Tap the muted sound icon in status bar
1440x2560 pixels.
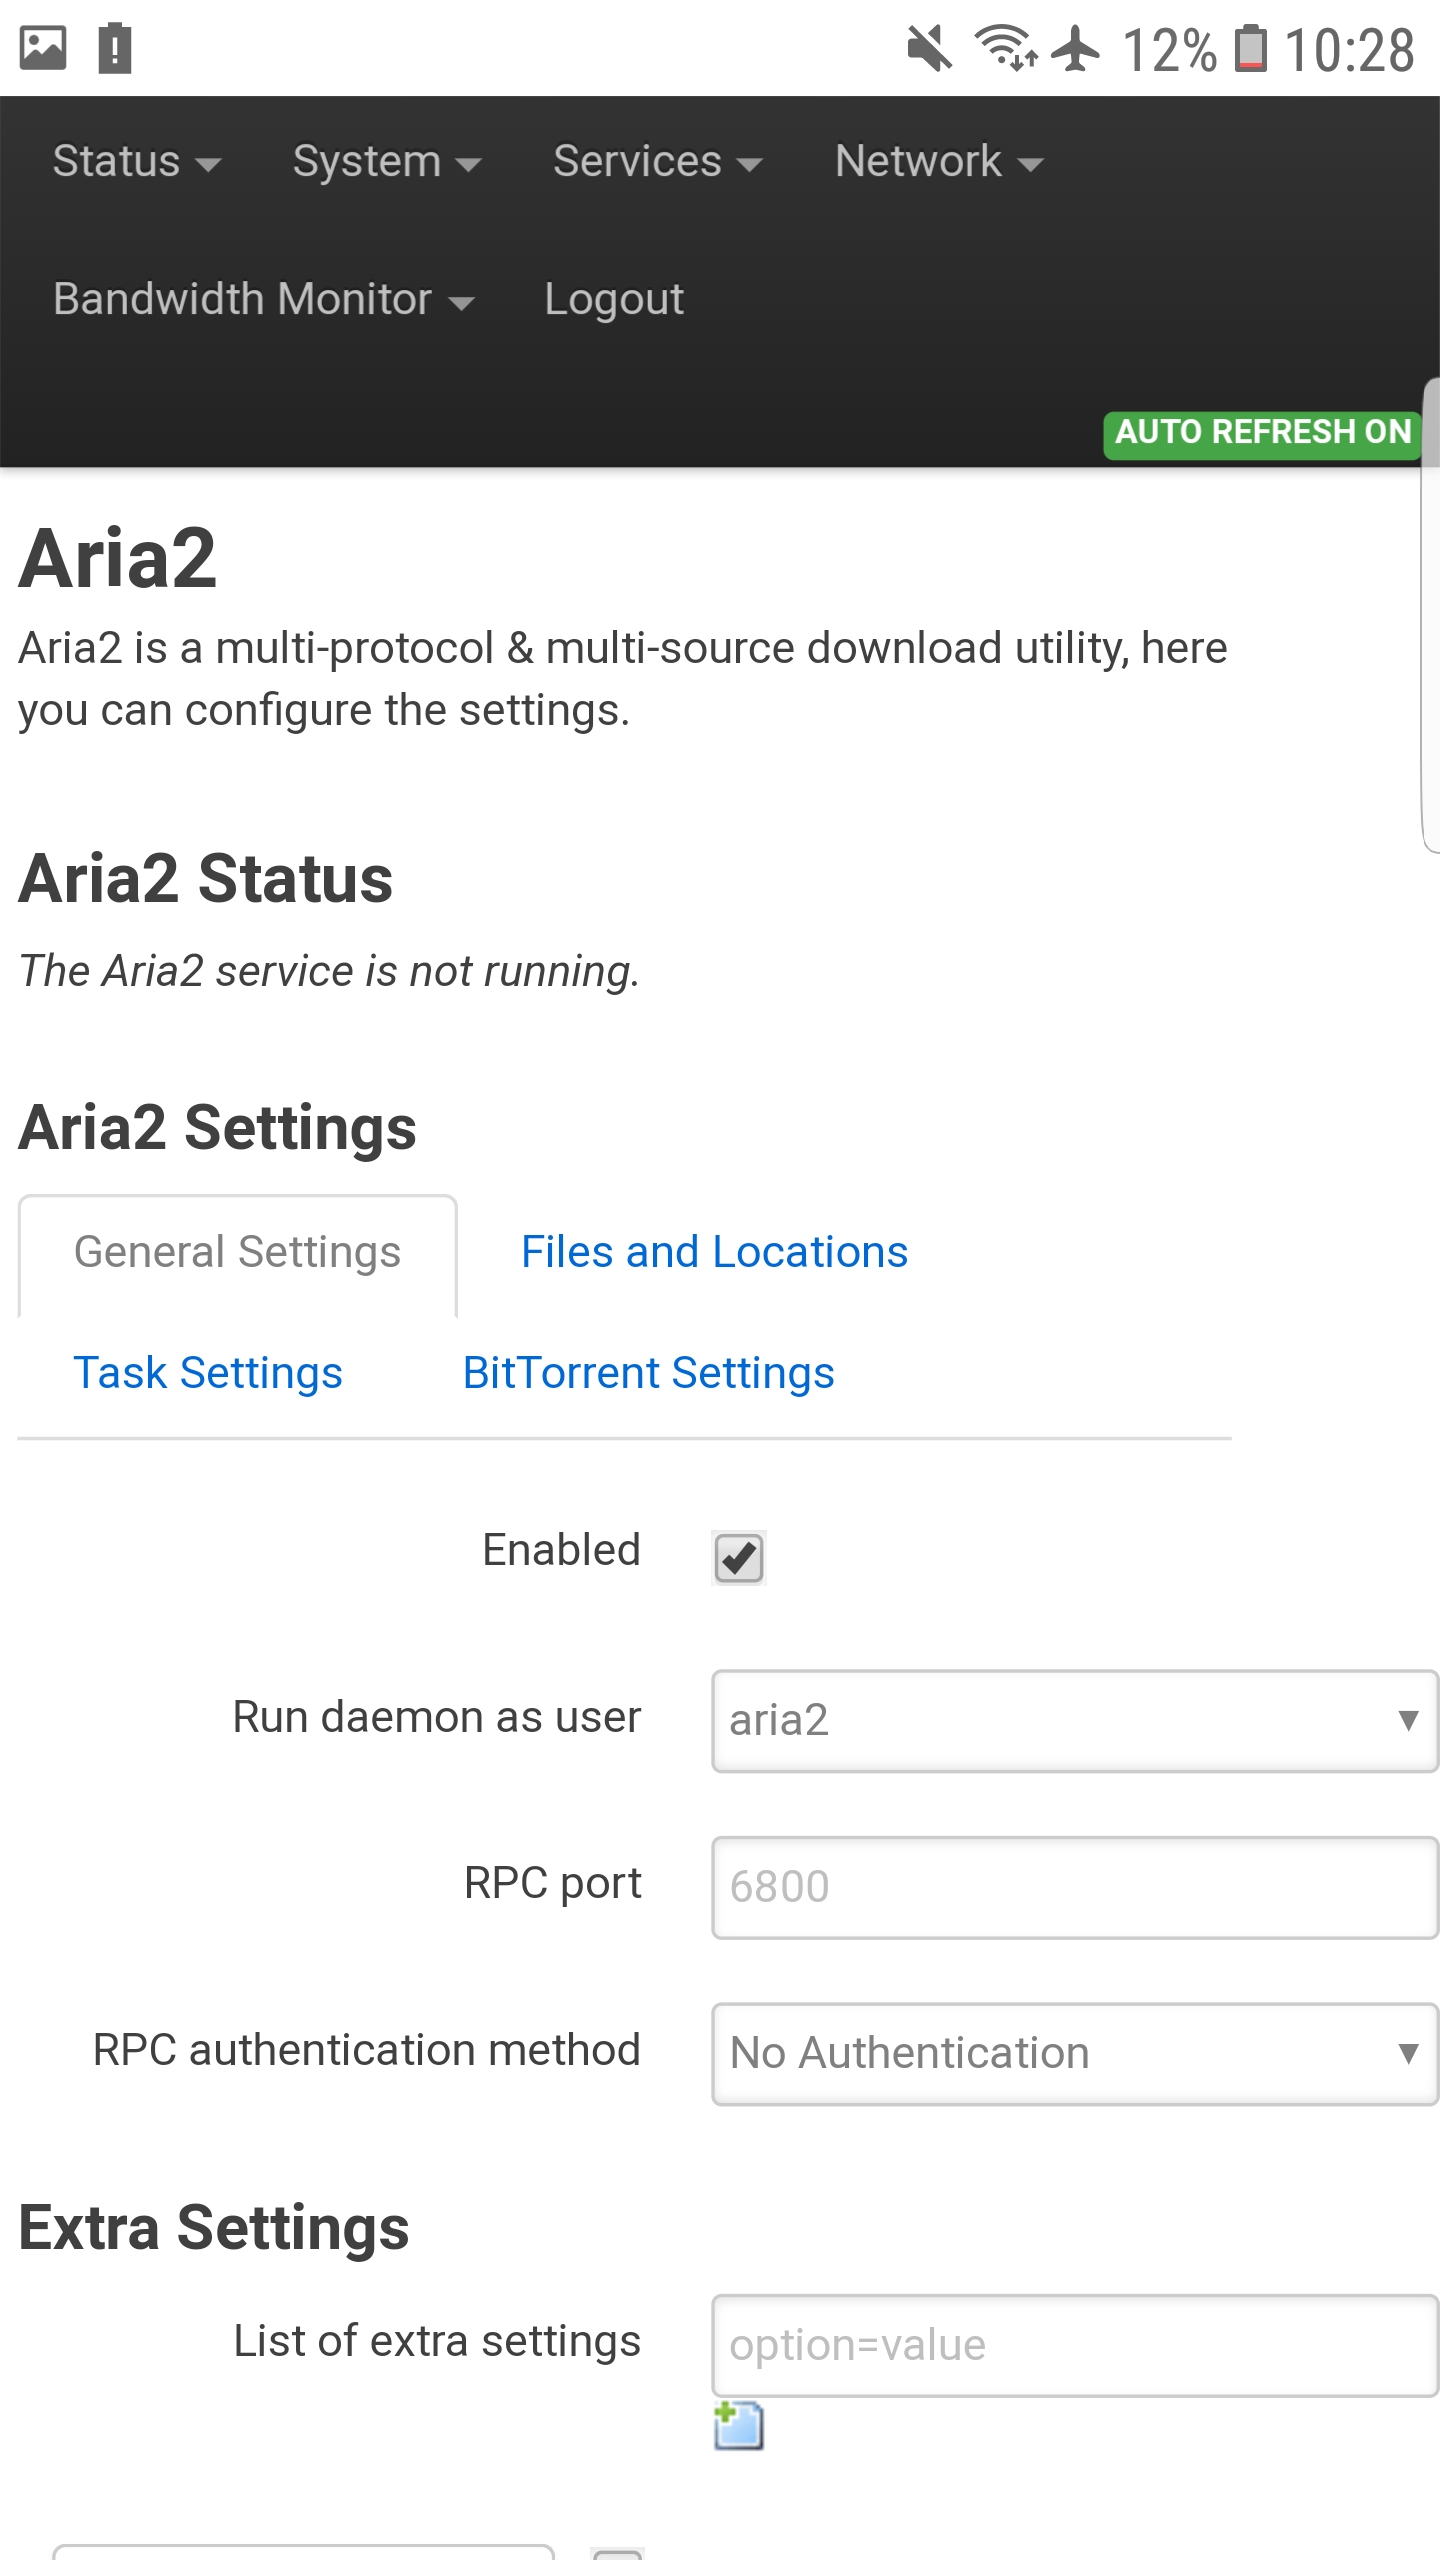pos(929,48)
